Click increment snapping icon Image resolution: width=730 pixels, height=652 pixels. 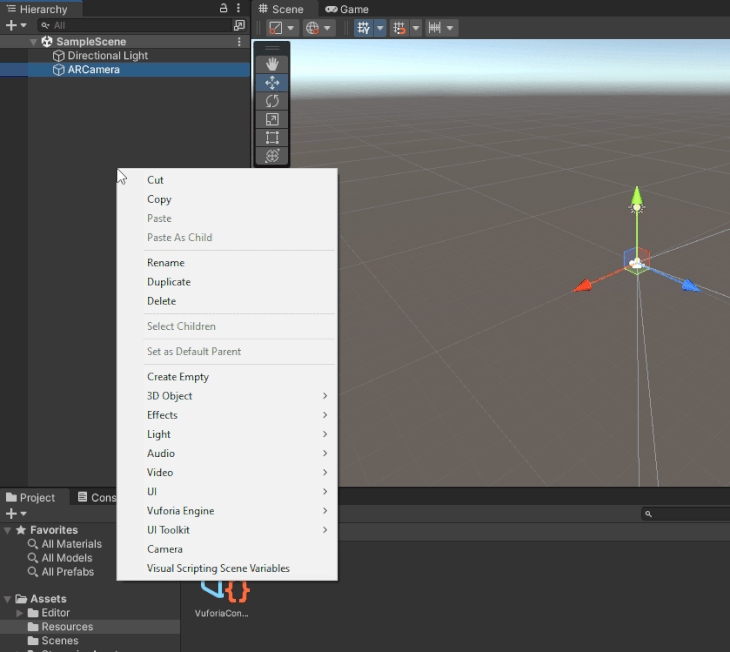coord(434,28)
